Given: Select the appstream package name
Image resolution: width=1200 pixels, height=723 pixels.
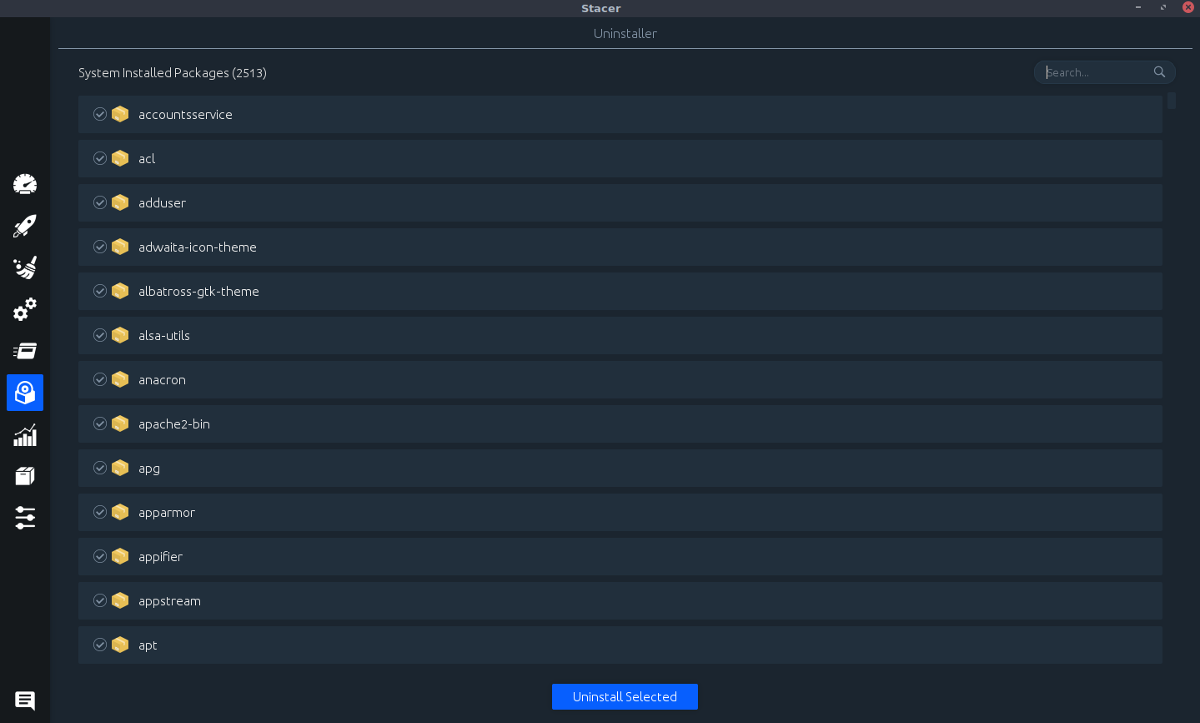Looking at the screenshot, I should (x=170, y=601).
